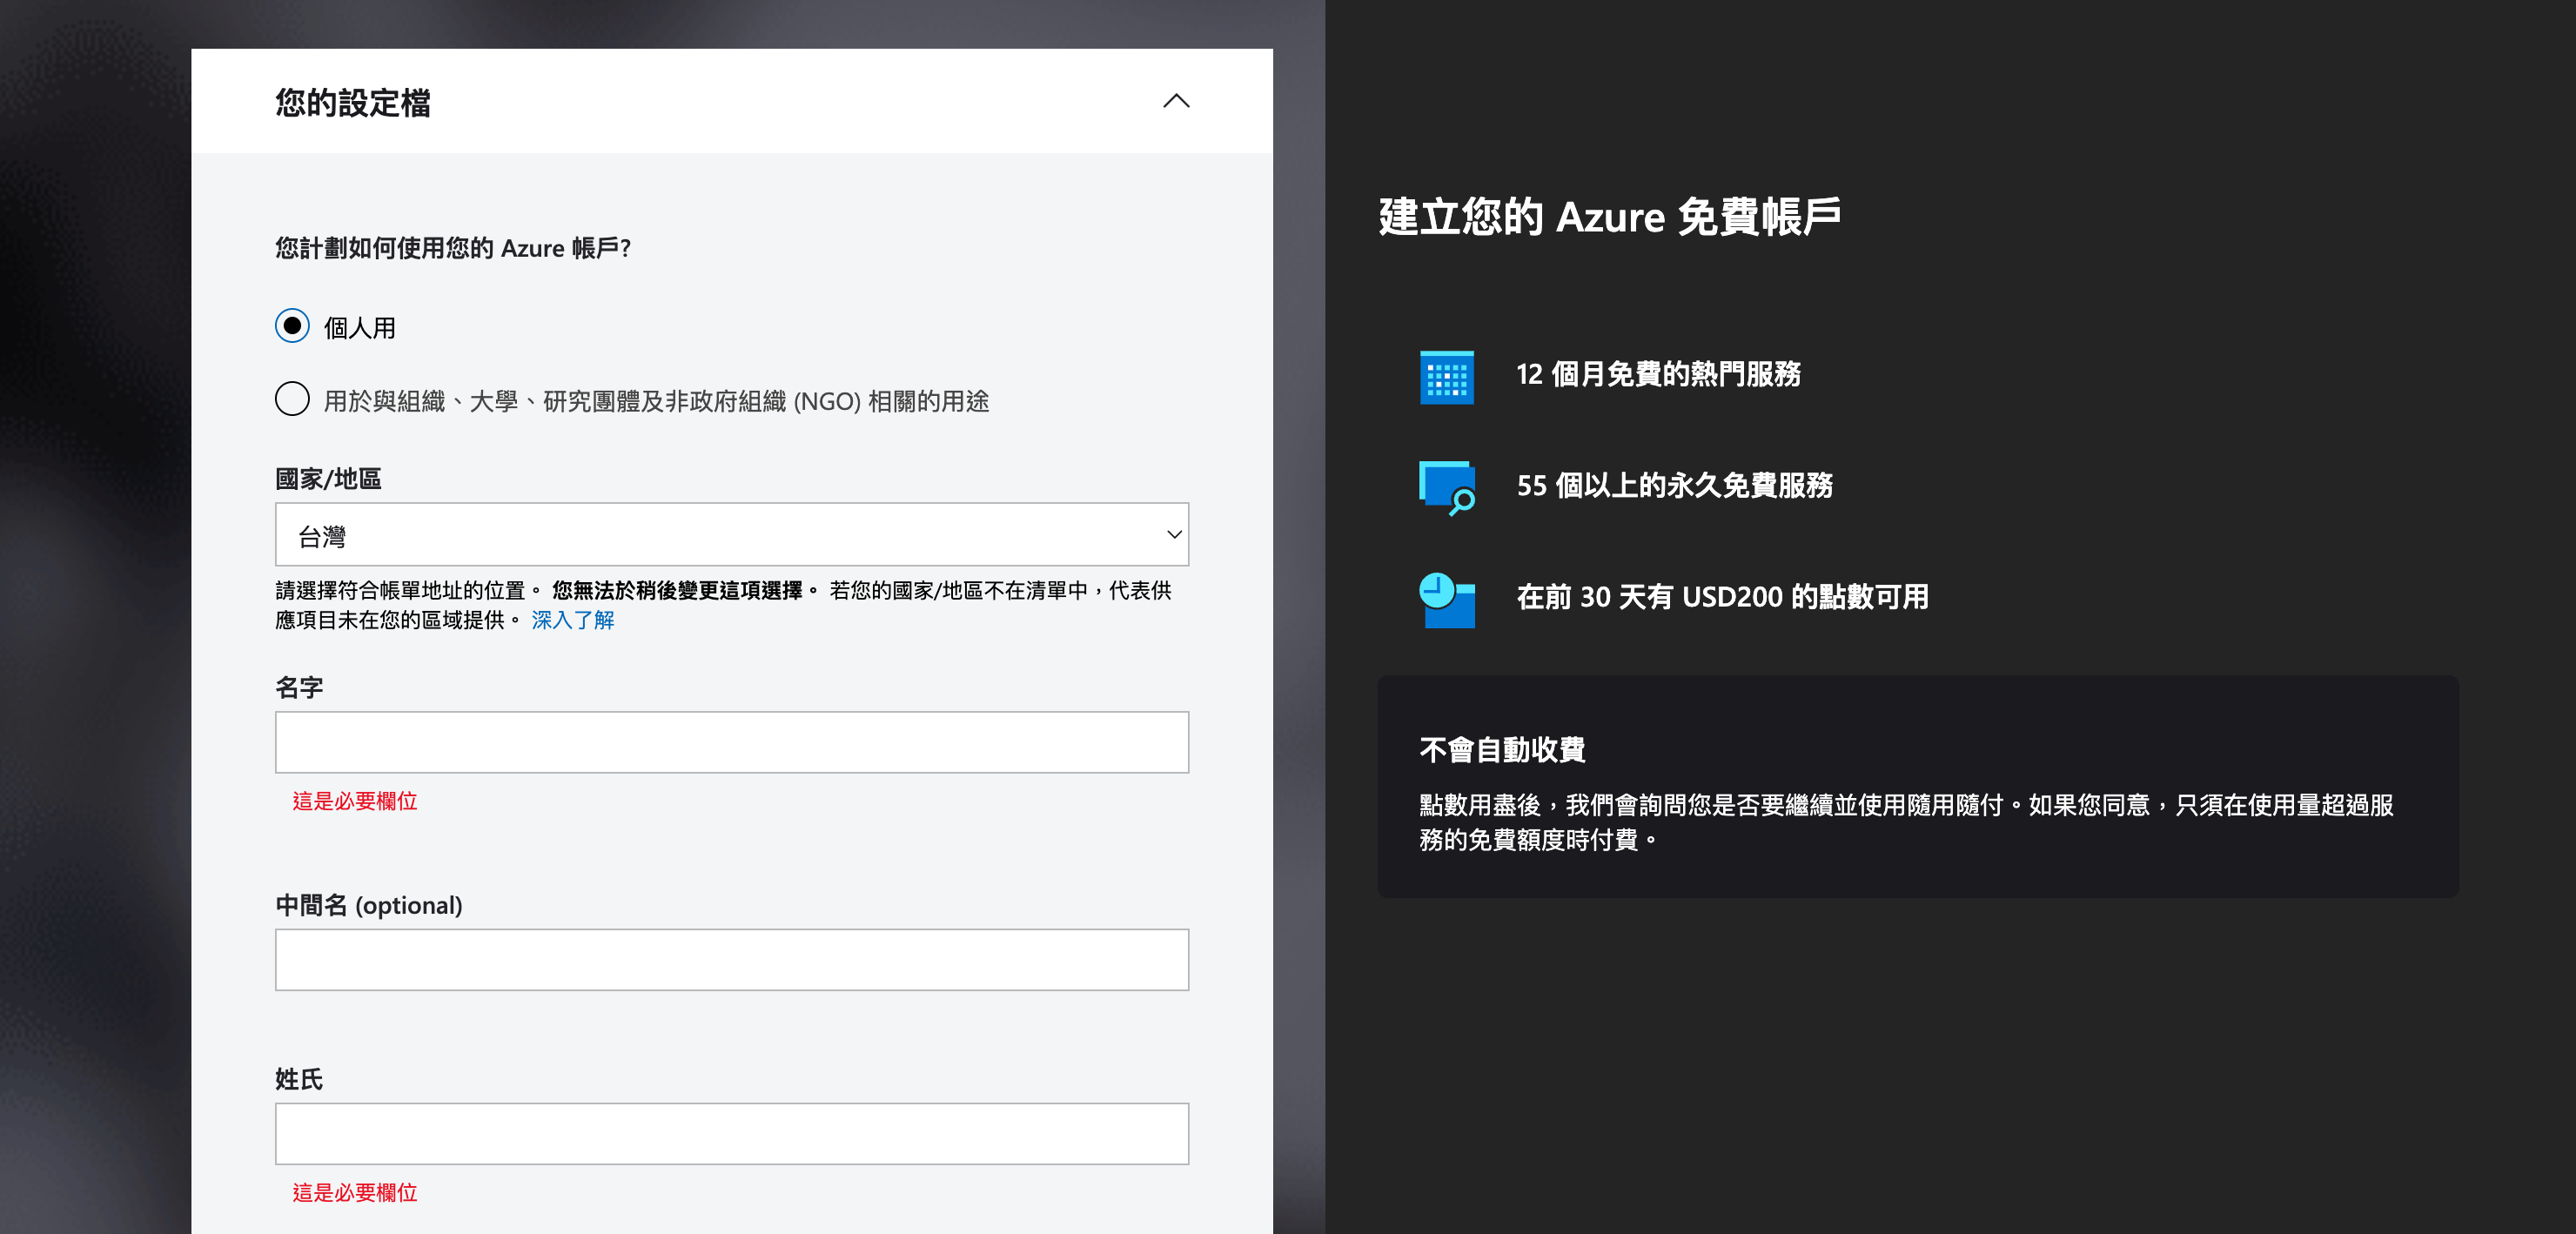Screen dimensions: 2576x1234
Task: Collapse the 您的設定檔 section chevron
Action: pyautogui.click(x=1176, y=101)
